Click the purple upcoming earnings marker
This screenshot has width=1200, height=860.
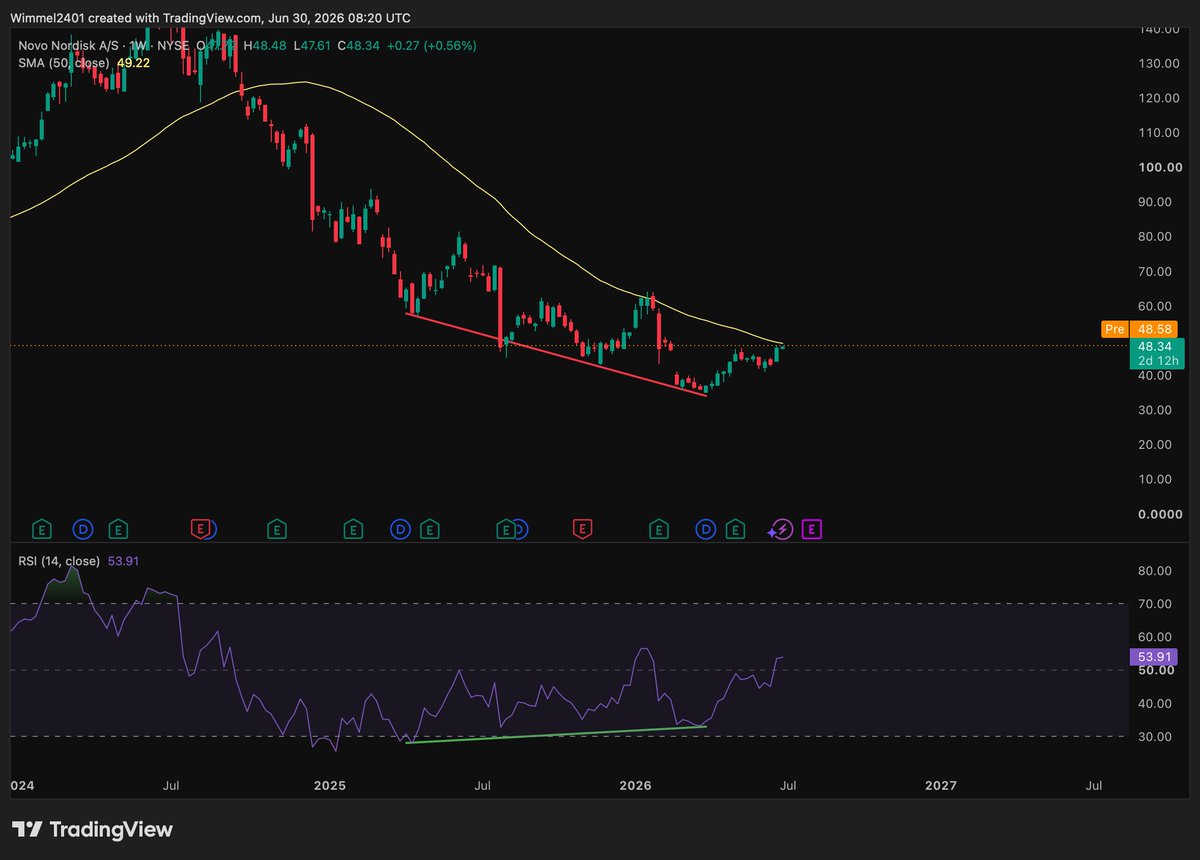(x=812, y=528)
